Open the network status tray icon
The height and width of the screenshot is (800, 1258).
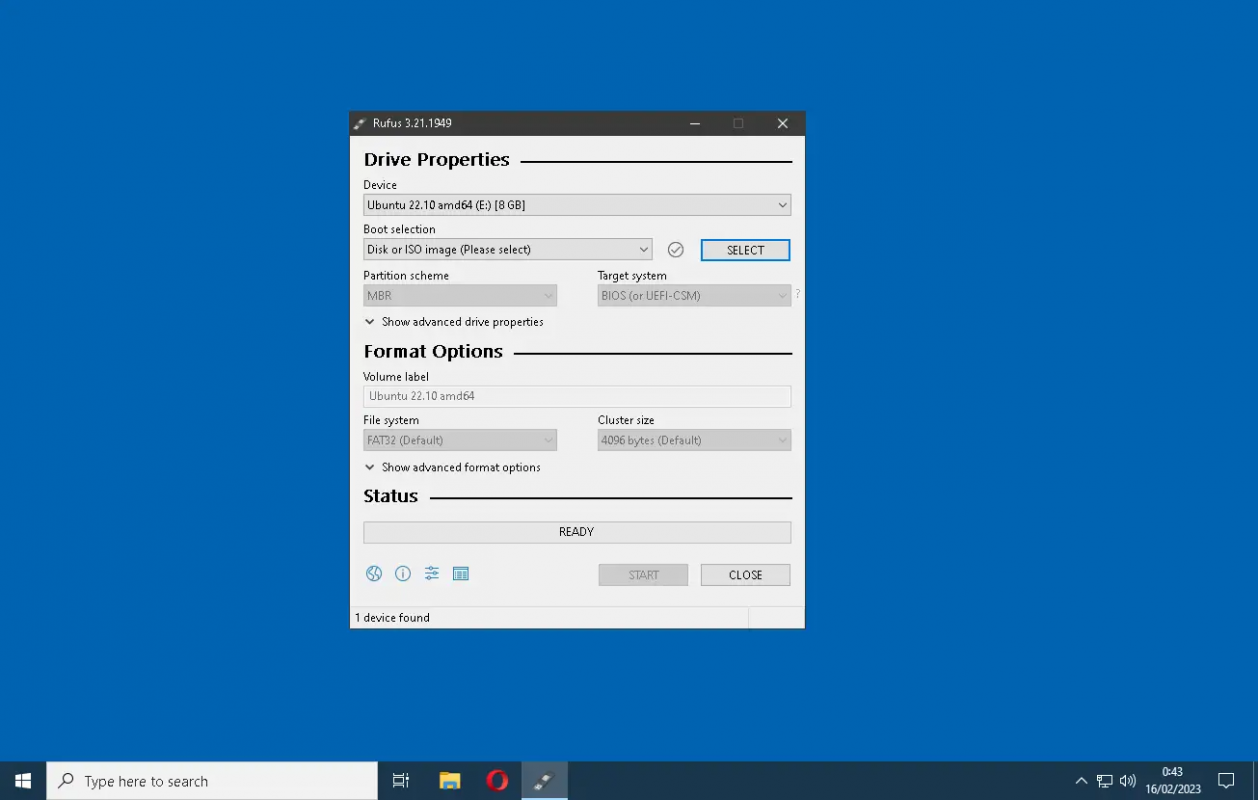(1105, 781)
